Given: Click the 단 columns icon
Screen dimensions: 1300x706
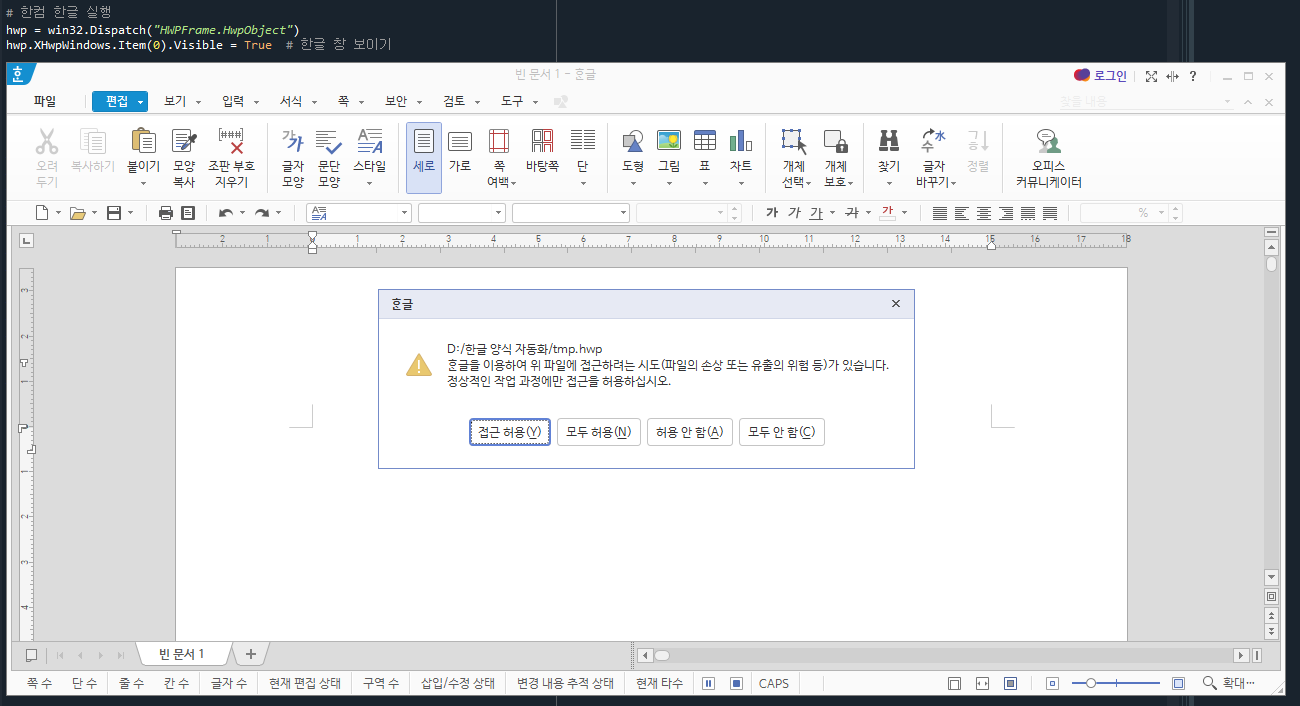Looking at the screenshot, I should pos(583,141).
